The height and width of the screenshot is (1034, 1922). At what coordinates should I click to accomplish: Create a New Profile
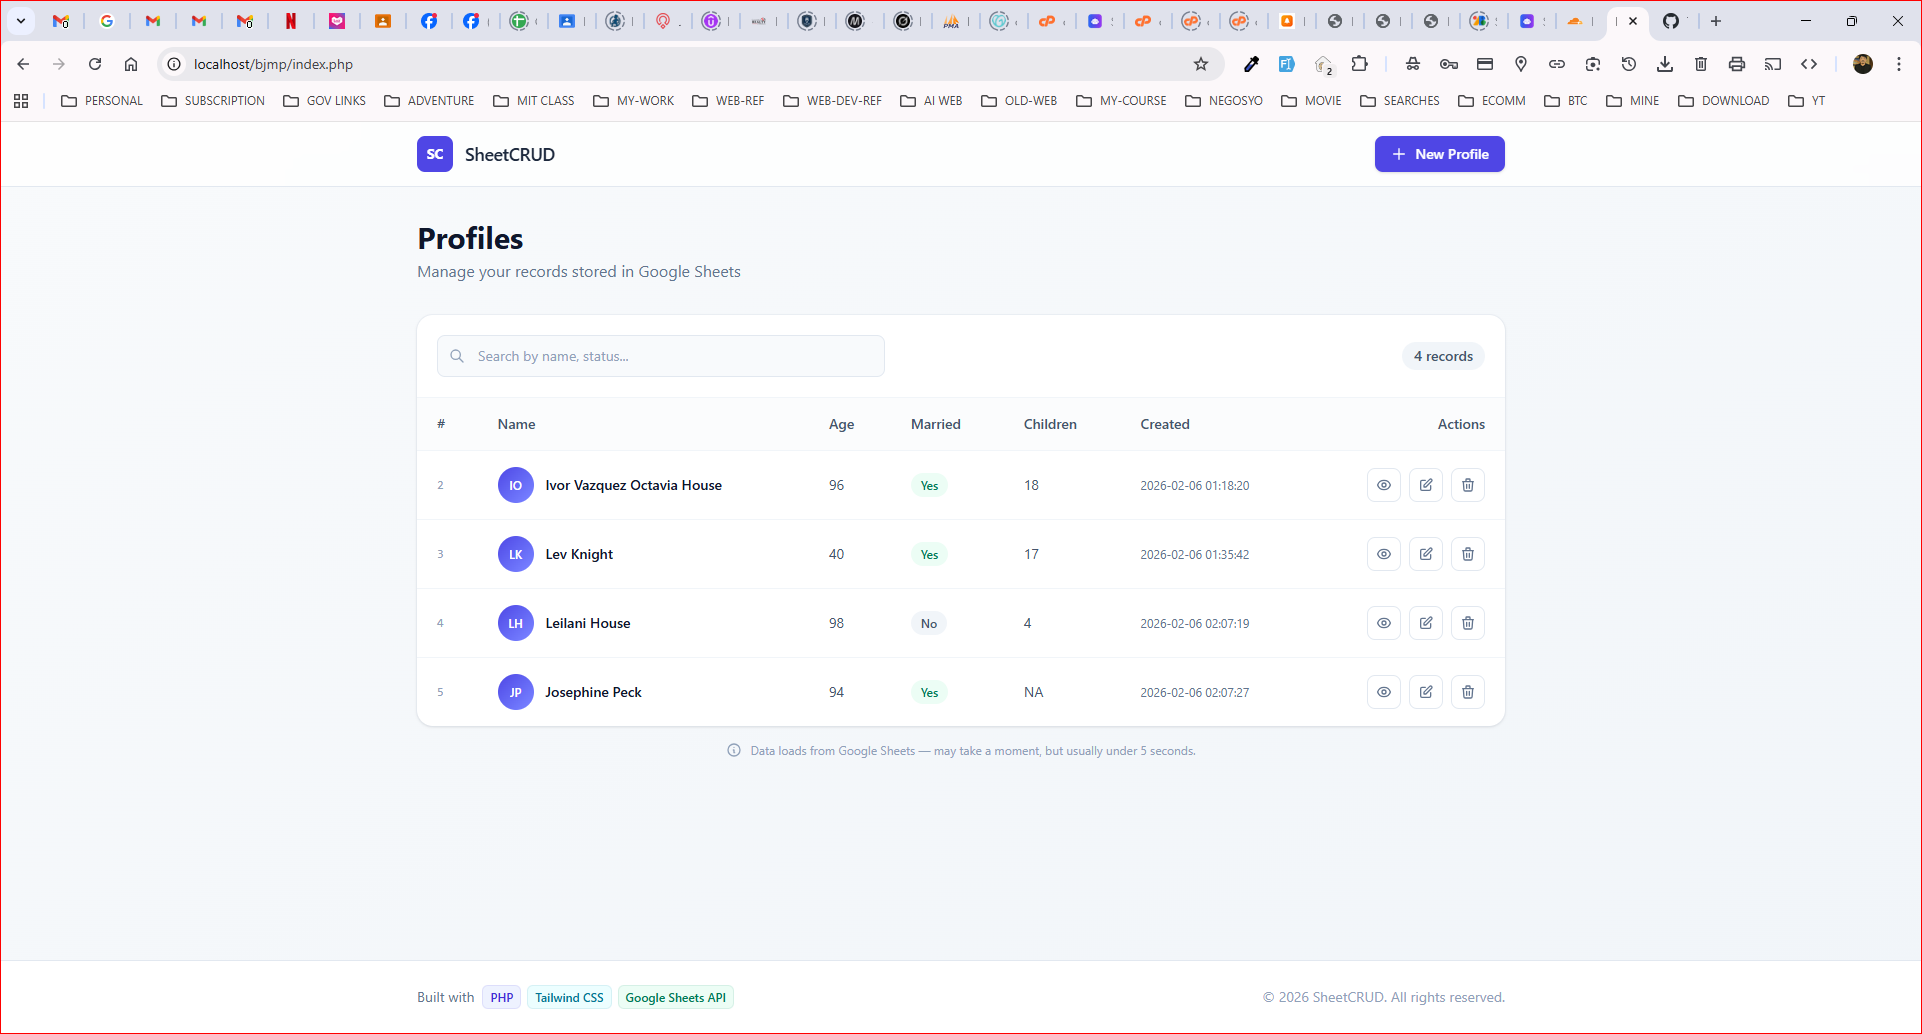click(x=1439, y=154)
